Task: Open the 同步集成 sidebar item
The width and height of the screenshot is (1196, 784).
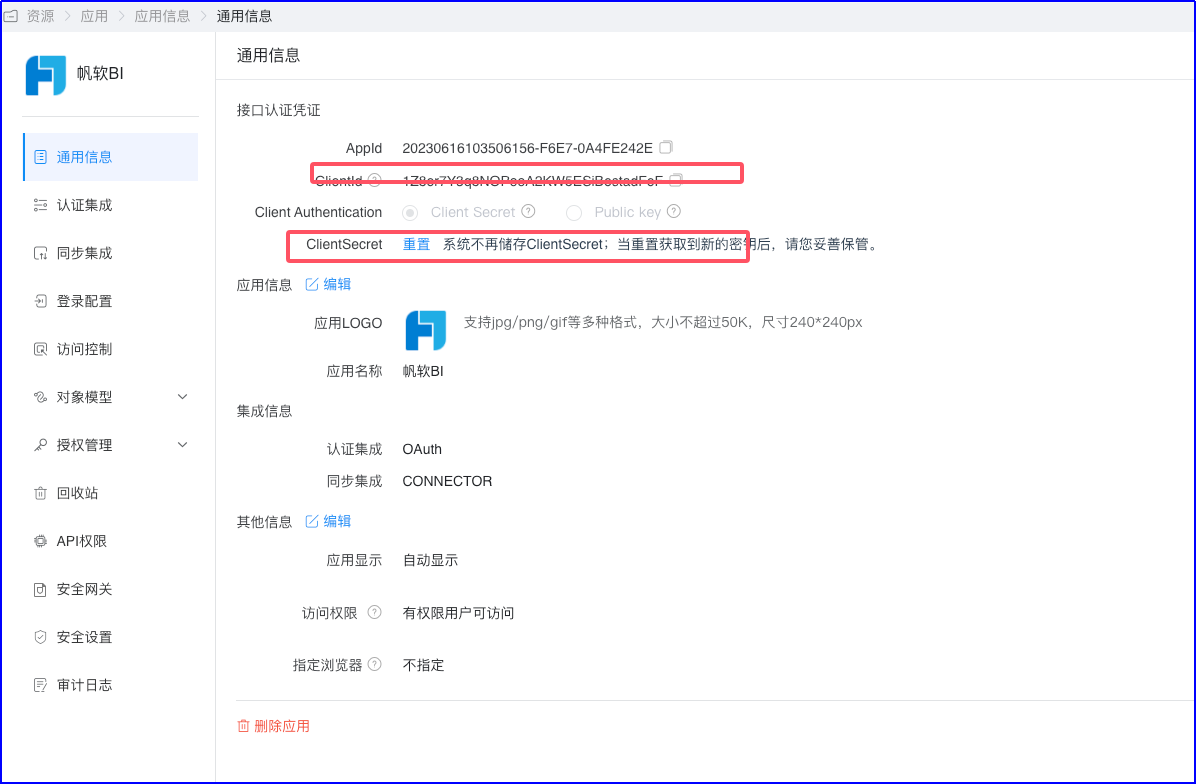Action: [x=111, y=253]
